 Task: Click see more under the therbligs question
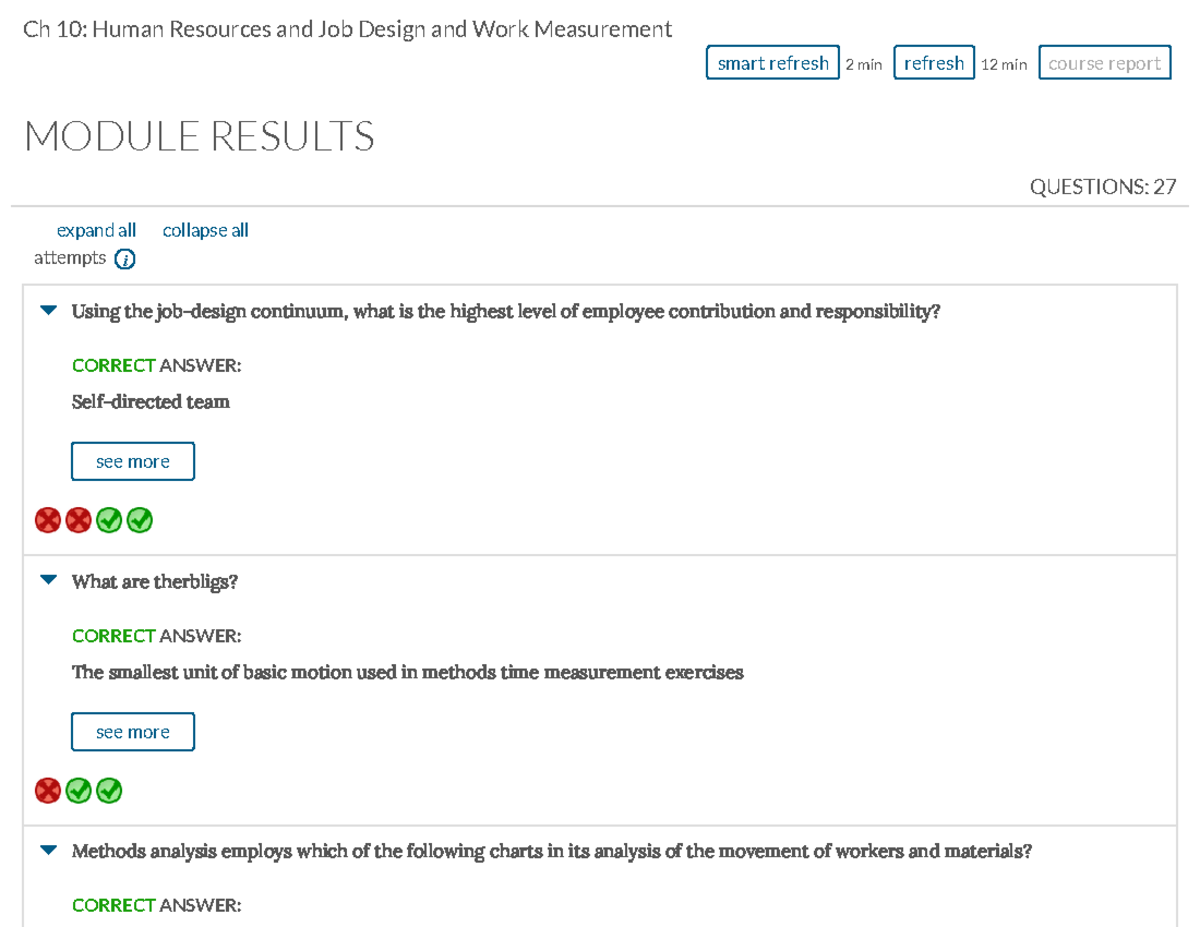point(133,731)
